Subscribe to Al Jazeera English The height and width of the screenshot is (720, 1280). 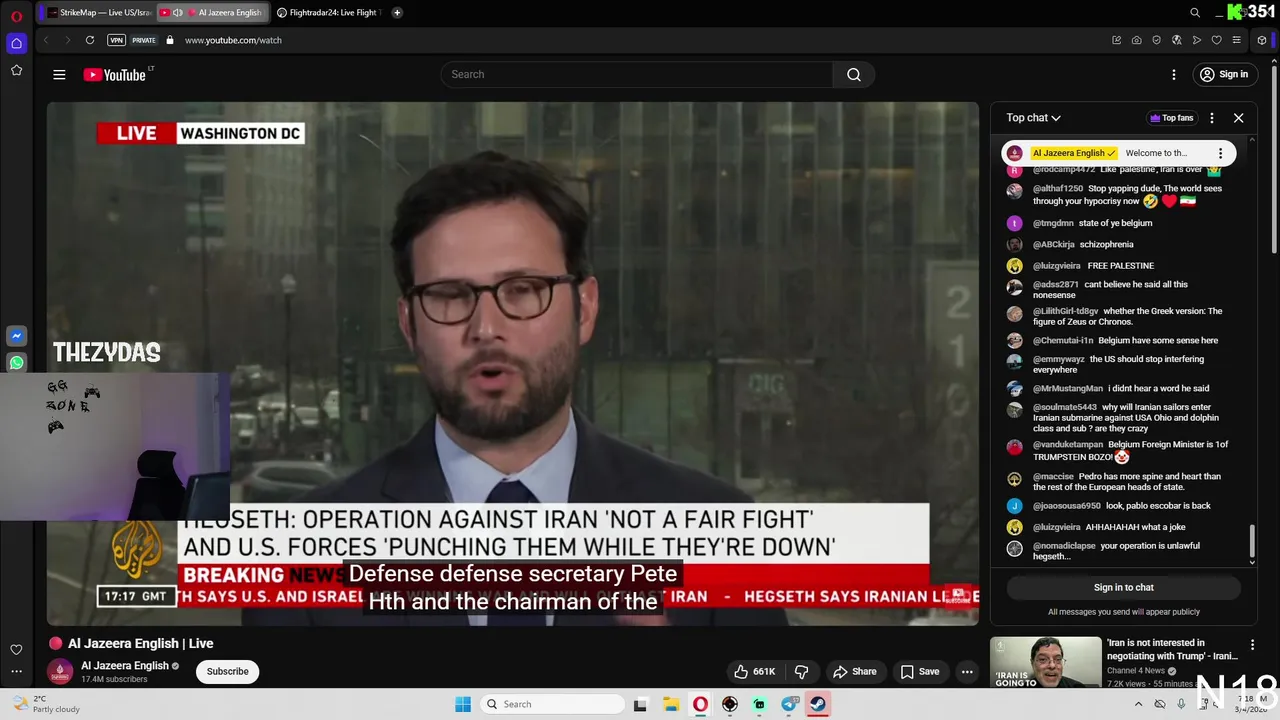pyautogui.click(x=227, y=671)
